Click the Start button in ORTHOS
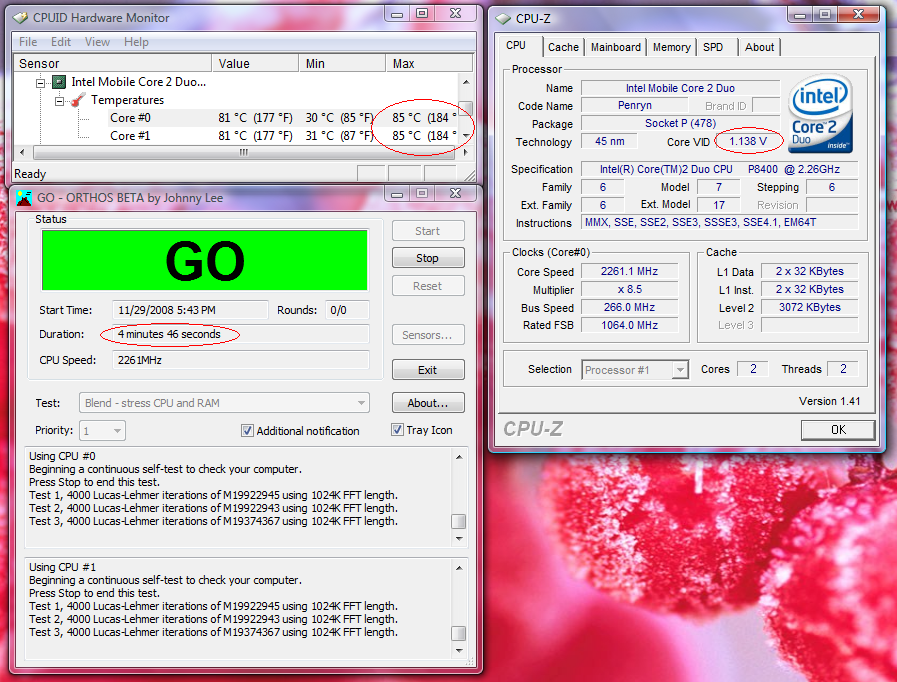The width and height of the screenshot is (897, 682). point(428,231)
